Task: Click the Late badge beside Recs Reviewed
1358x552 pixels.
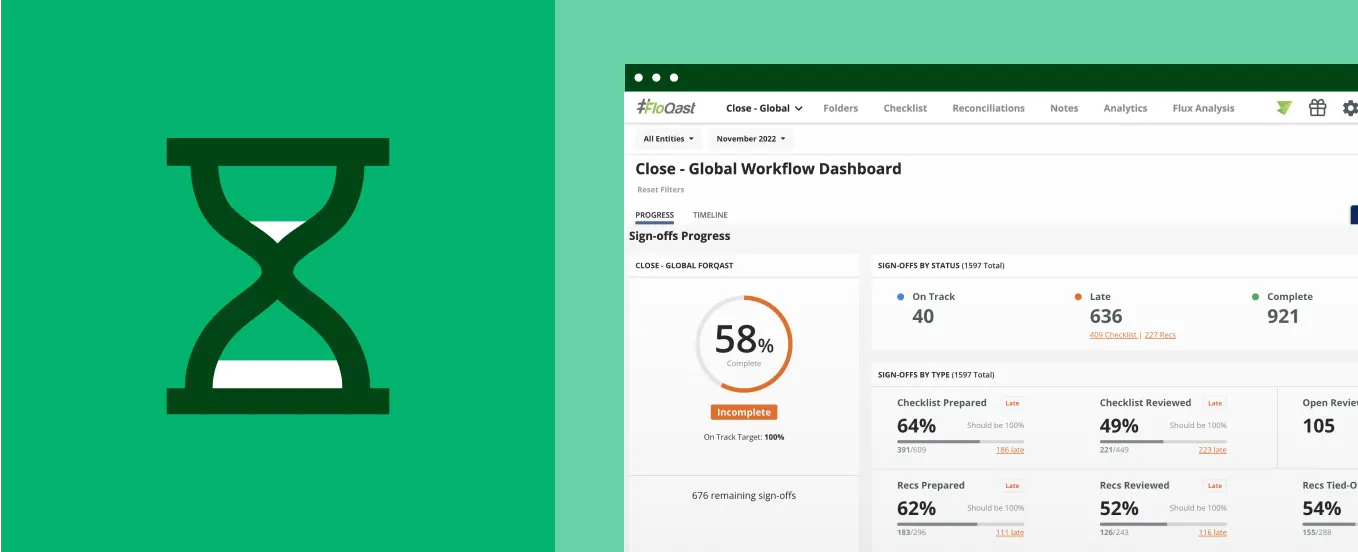Action: (1215, 486)
